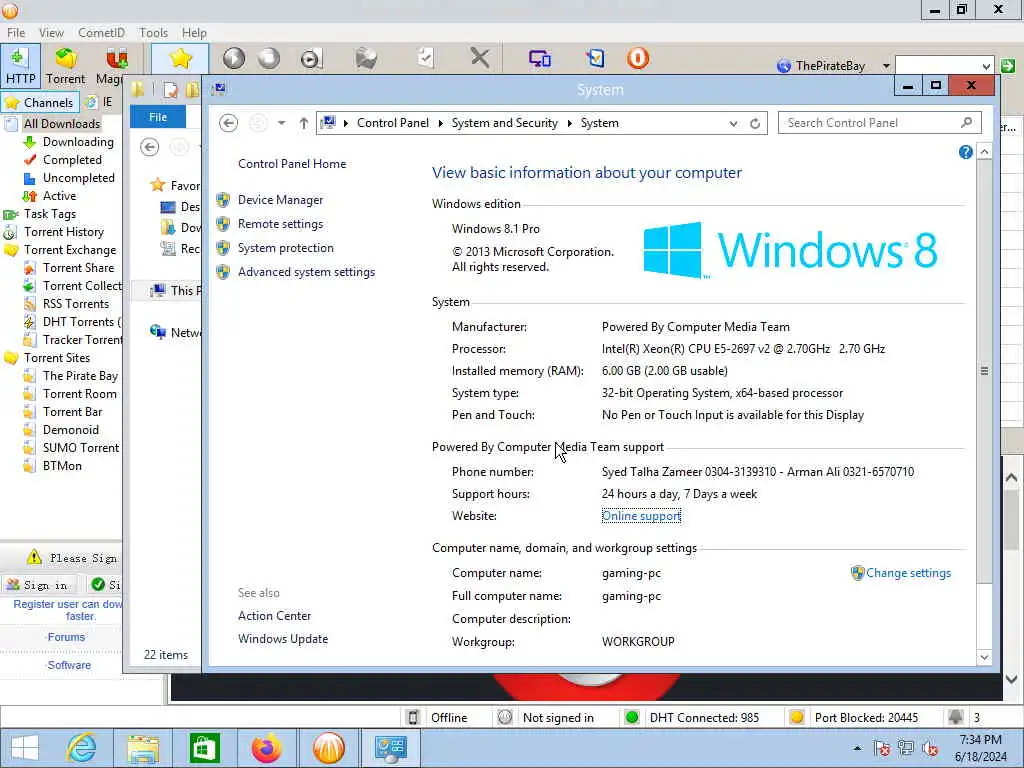The width and height of the screenshot is (1024, 768).
Task: Open SUMO Torrent site entry
Action: click(x=81, y=447)
